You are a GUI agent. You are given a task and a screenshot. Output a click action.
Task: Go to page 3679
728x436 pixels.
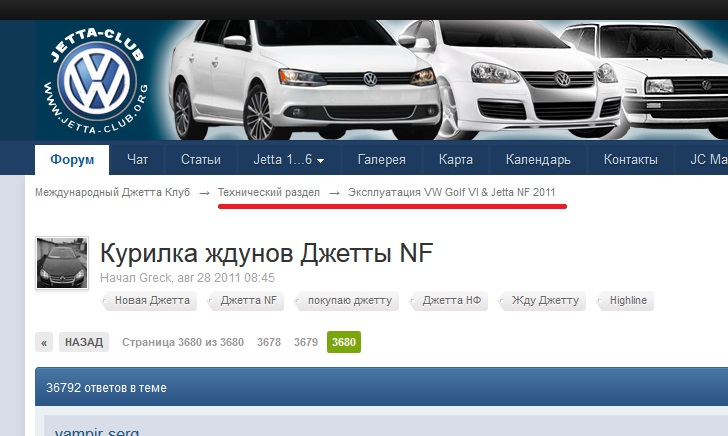coord(306,342)
